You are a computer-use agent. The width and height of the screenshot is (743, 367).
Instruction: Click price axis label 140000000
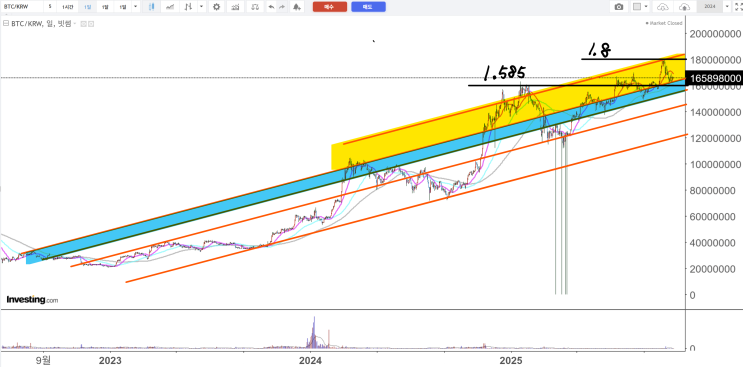click(x=716, y=112)
